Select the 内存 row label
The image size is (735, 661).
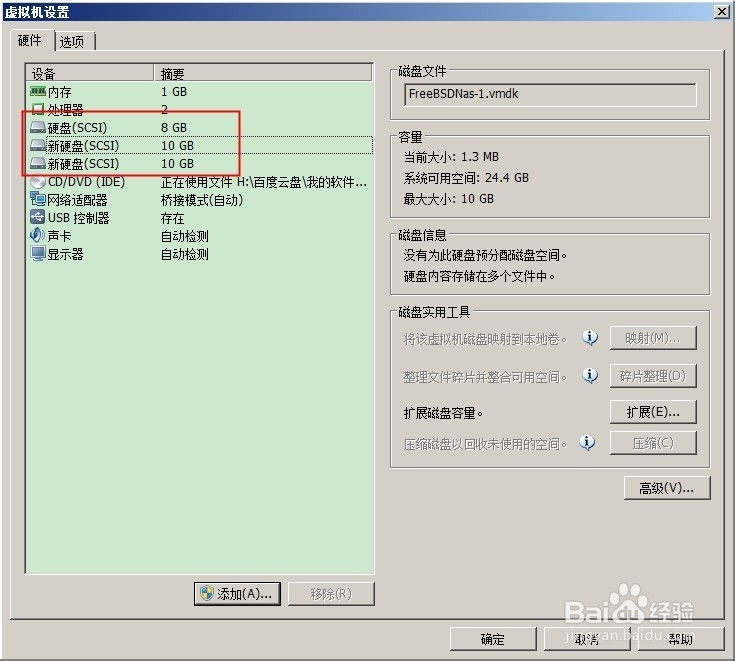[60, 92]
